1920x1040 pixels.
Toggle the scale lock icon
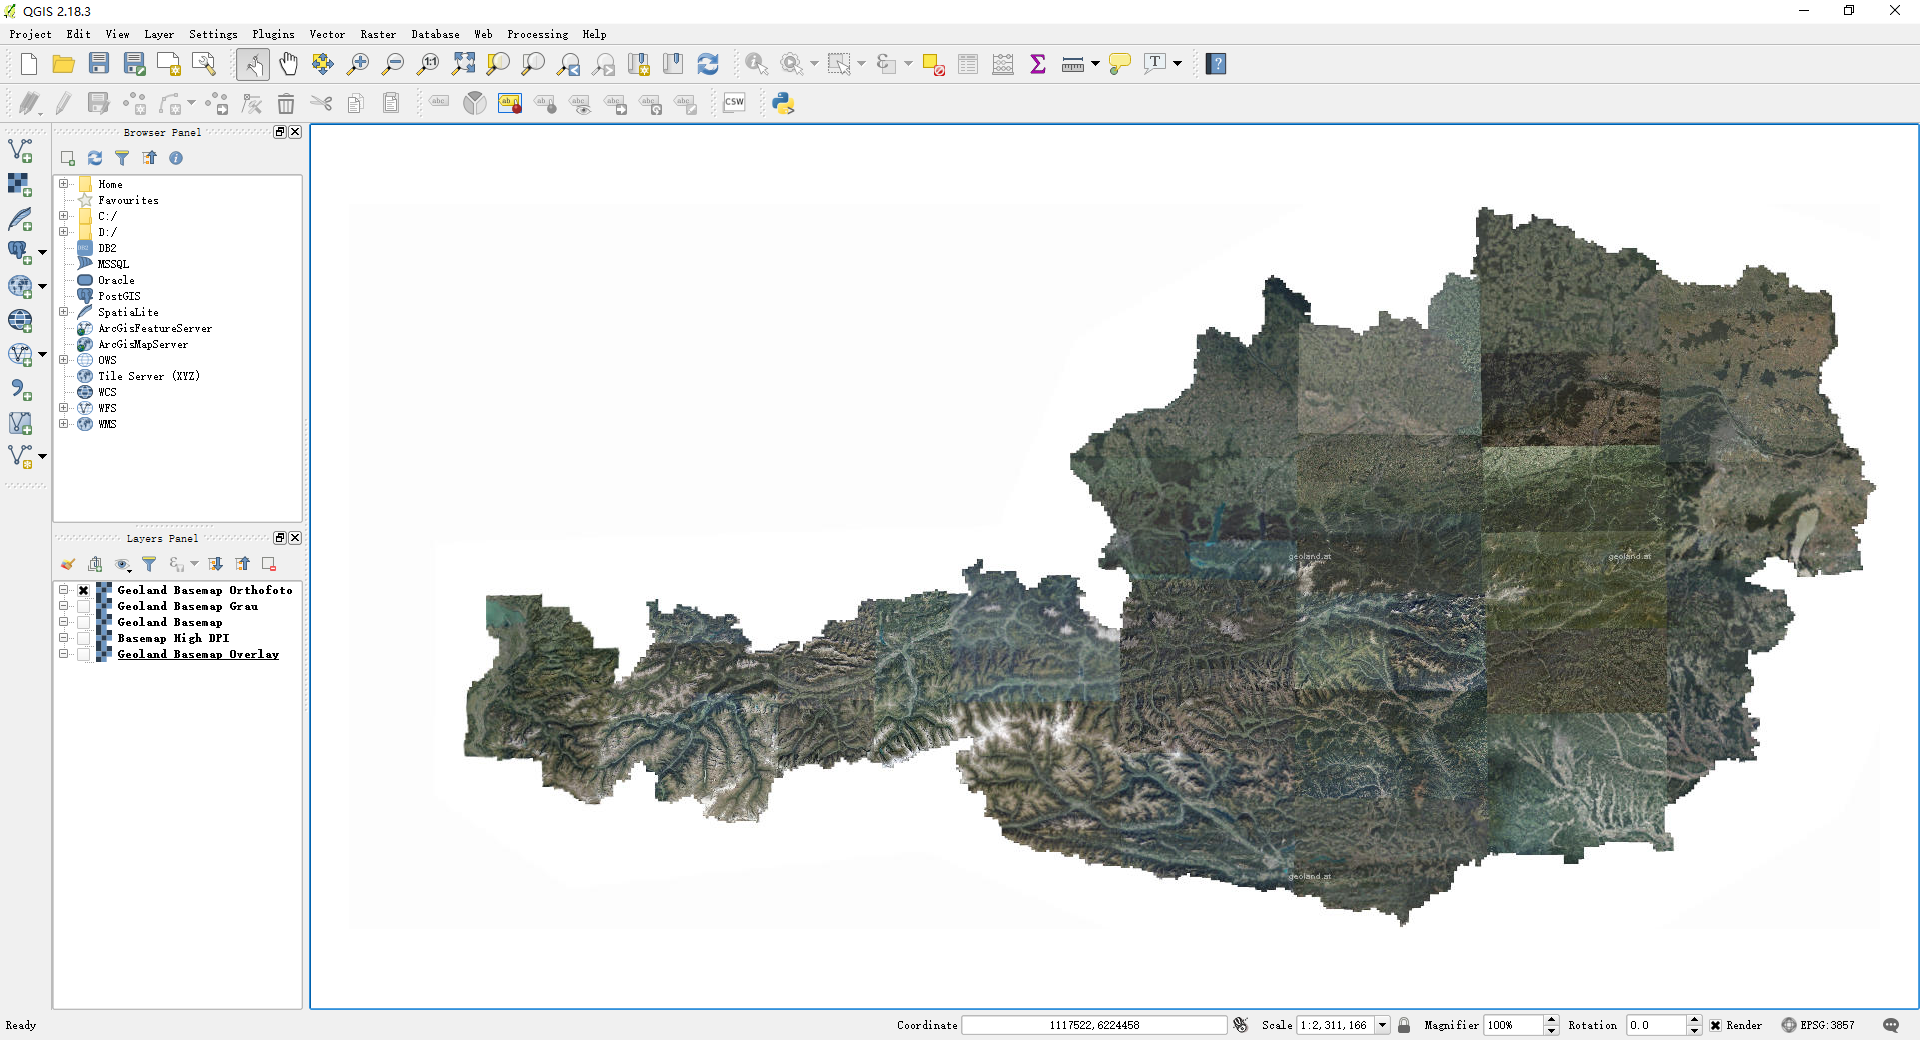point(1404,1025)
